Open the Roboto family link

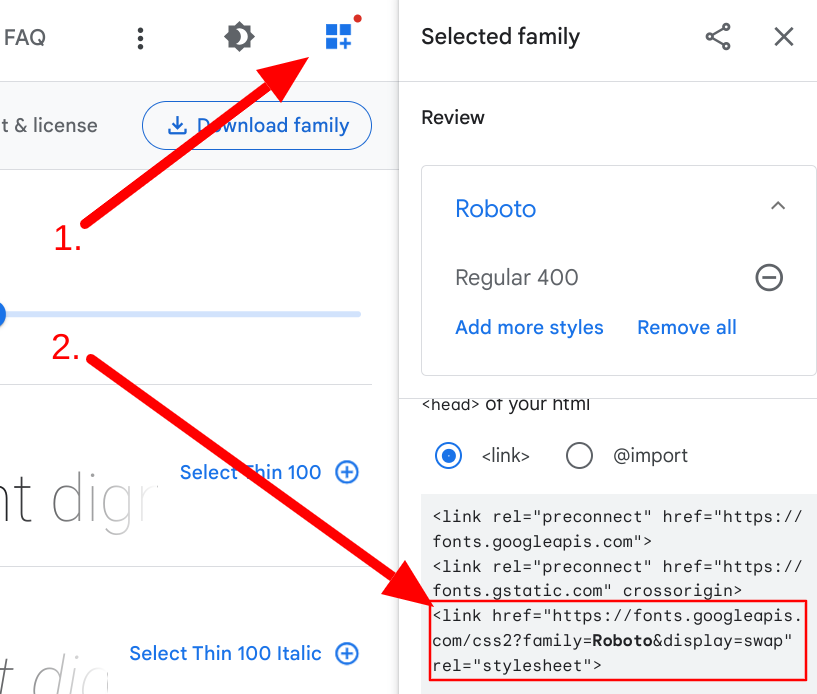[x=496, y=209]
